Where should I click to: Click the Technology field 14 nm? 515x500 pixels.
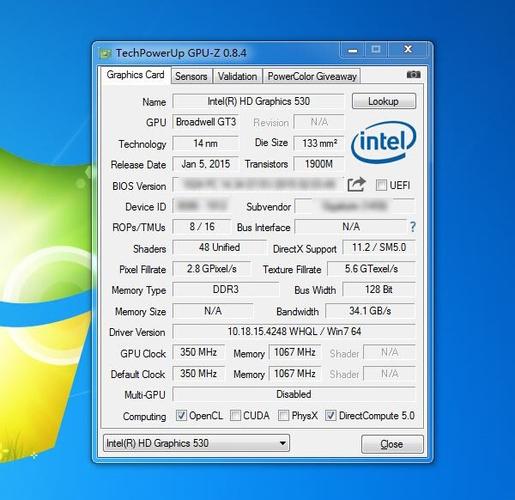(x=206, y=143)
